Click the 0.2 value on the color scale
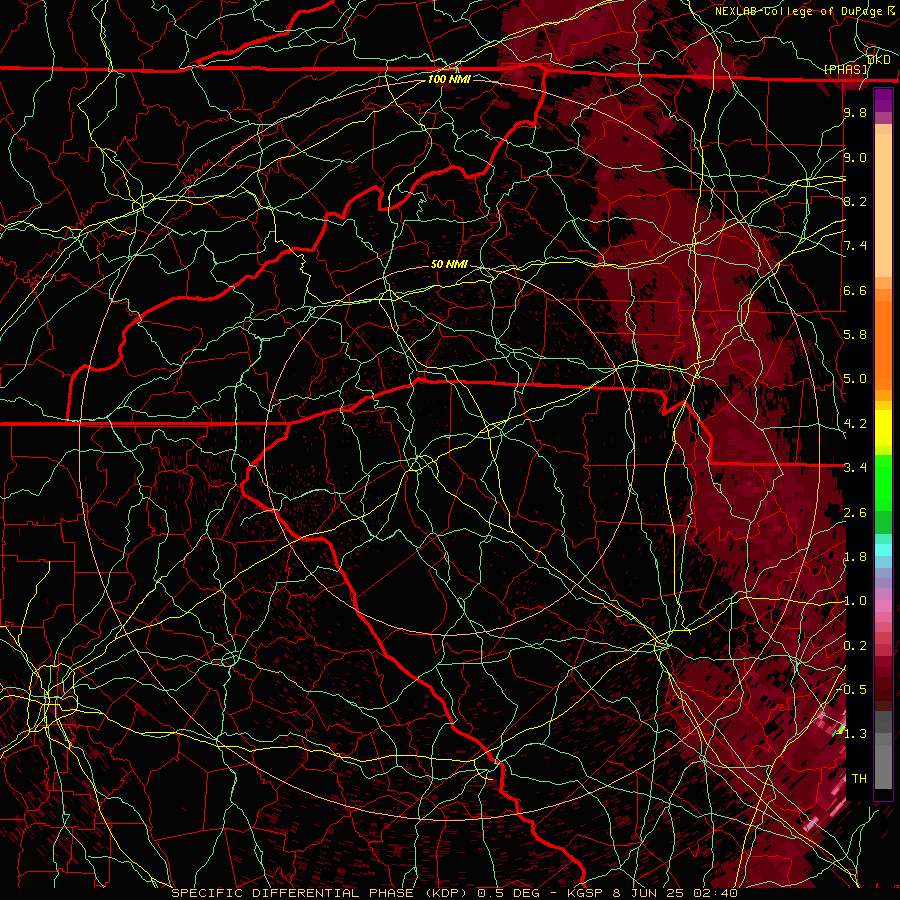 855,646
